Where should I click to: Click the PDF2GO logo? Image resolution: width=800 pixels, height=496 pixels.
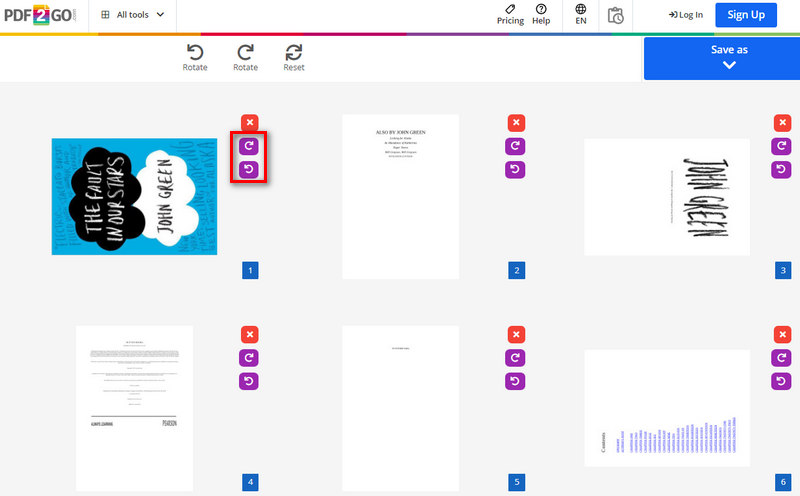pos(40,15)
